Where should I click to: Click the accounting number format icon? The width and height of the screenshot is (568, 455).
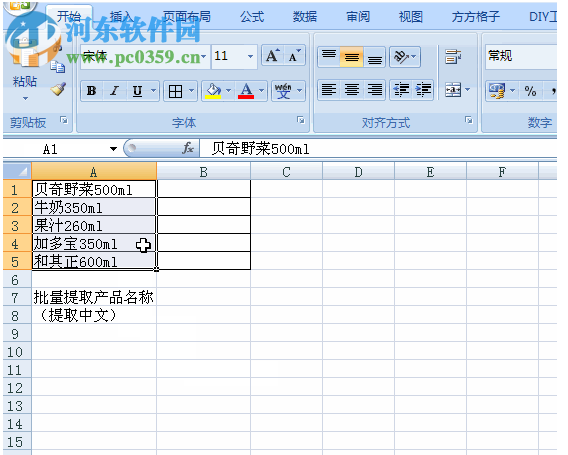click(x=497, y=91)
